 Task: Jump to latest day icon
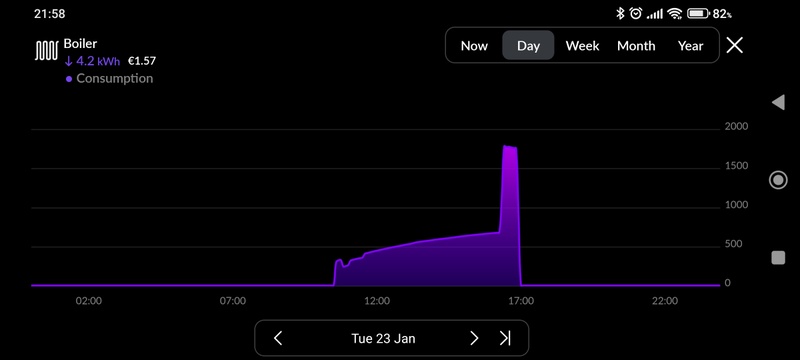505,338
